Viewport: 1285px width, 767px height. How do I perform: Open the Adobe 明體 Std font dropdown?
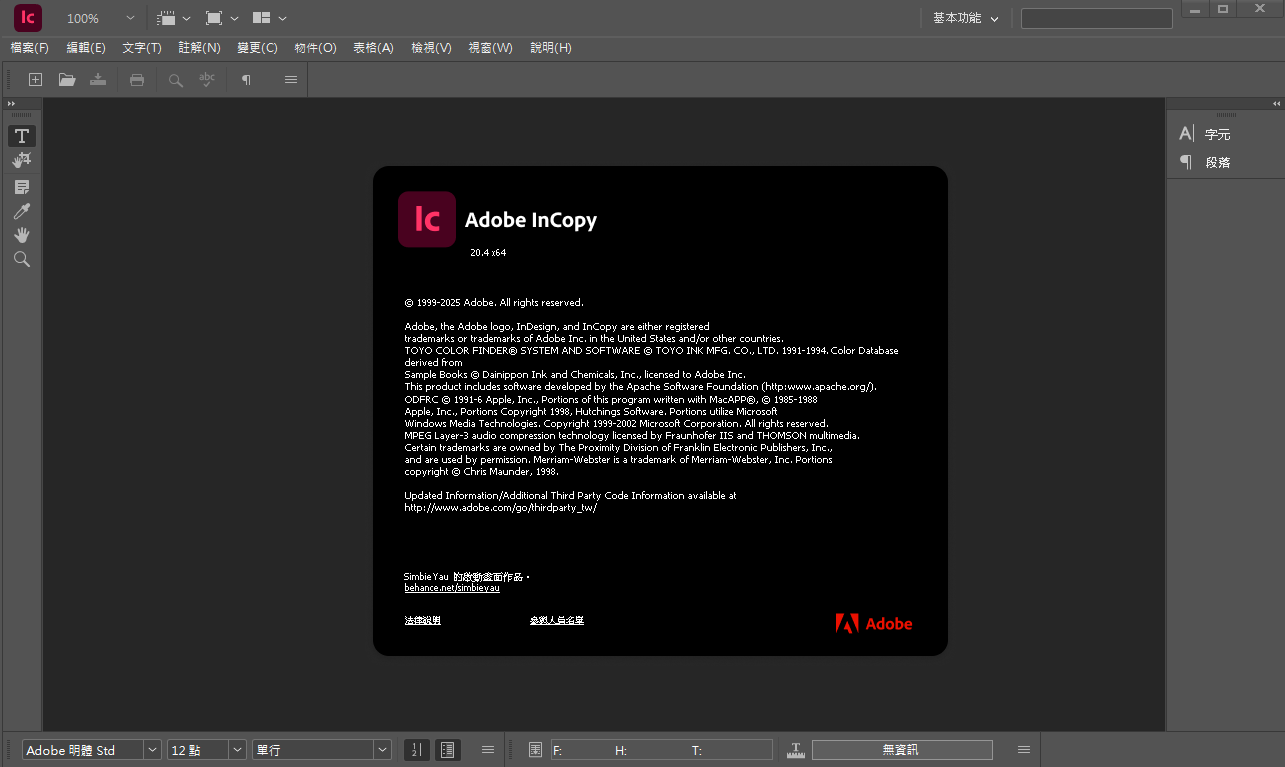click(152, 750)
